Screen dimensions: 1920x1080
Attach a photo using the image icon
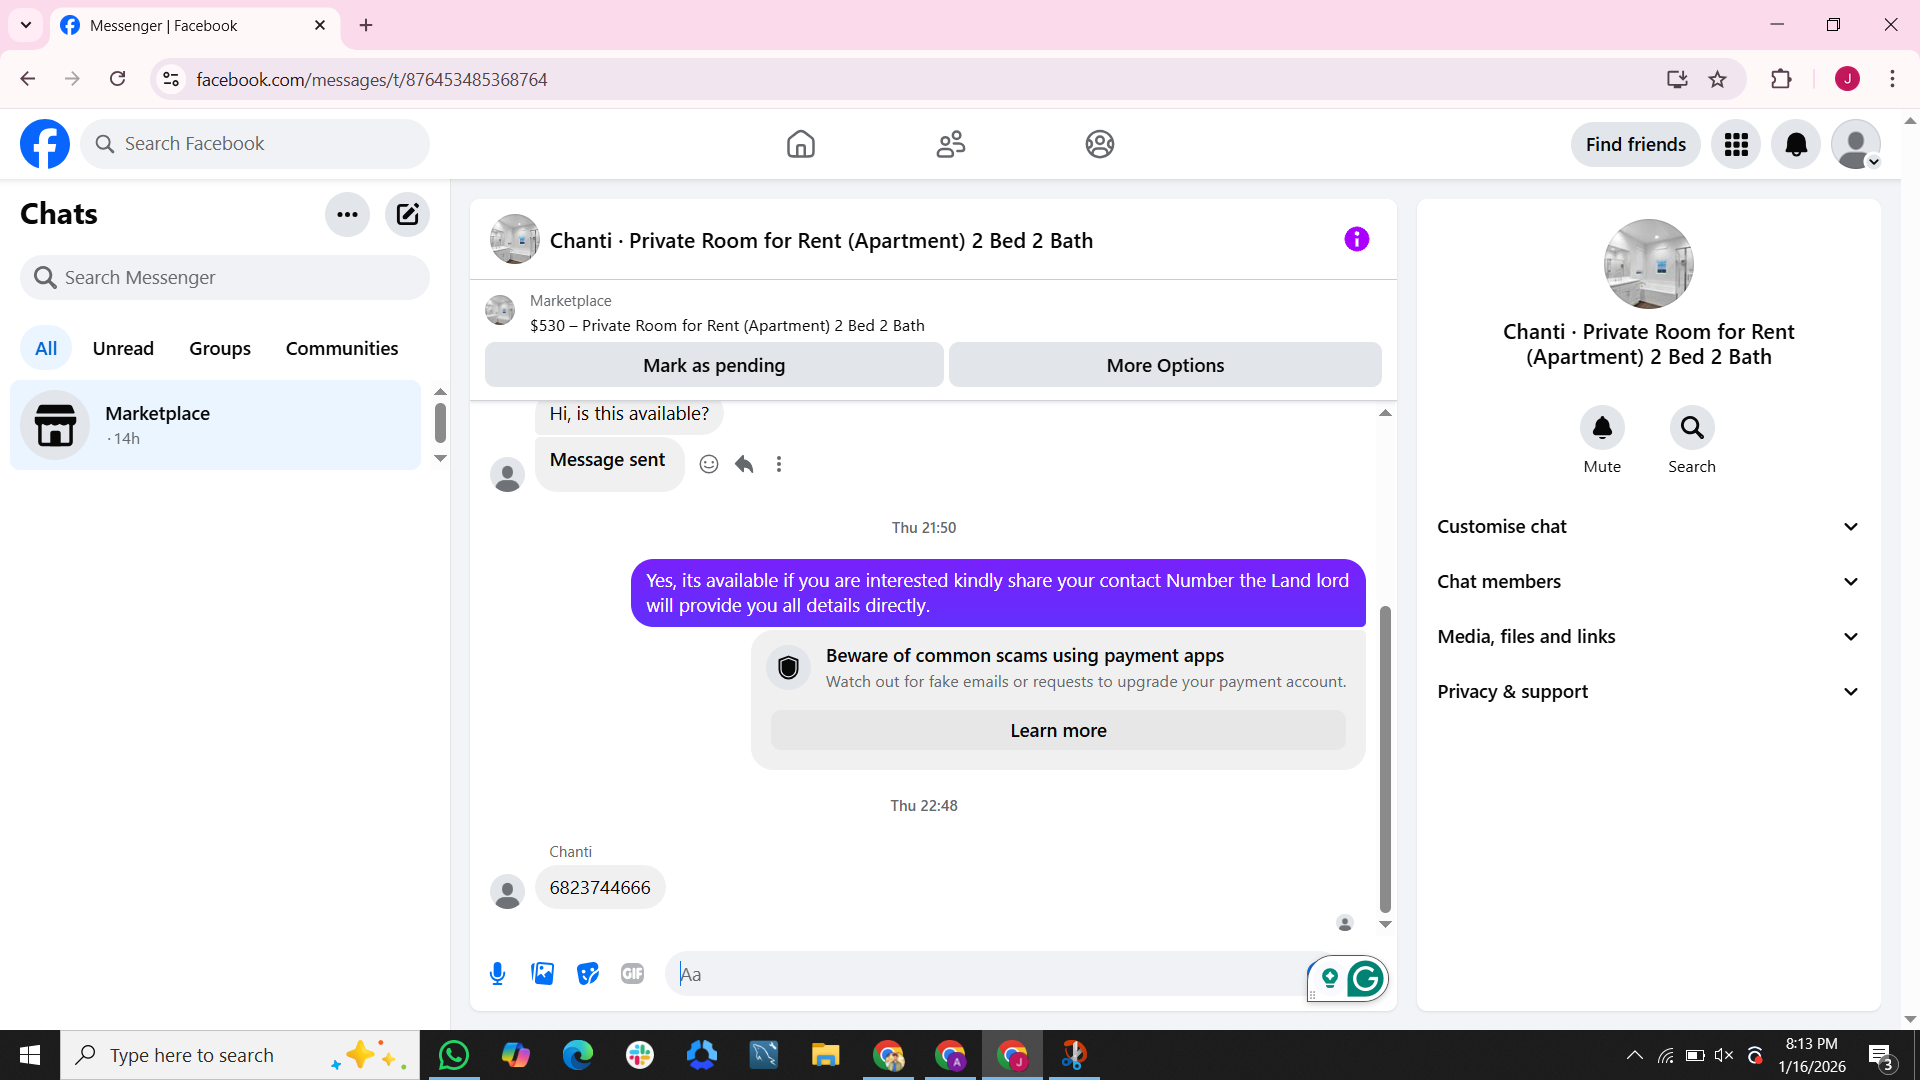point(542,973)
